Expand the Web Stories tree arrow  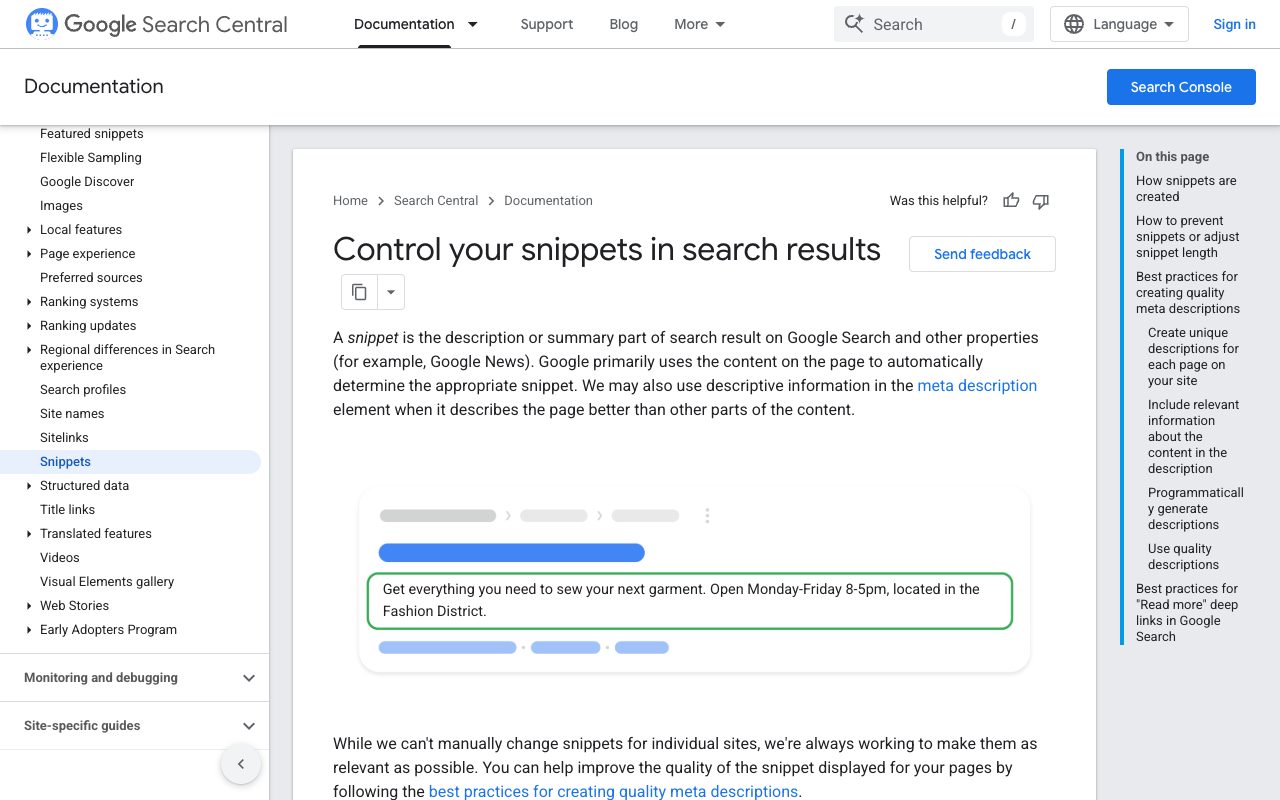(x=29, y=606)
